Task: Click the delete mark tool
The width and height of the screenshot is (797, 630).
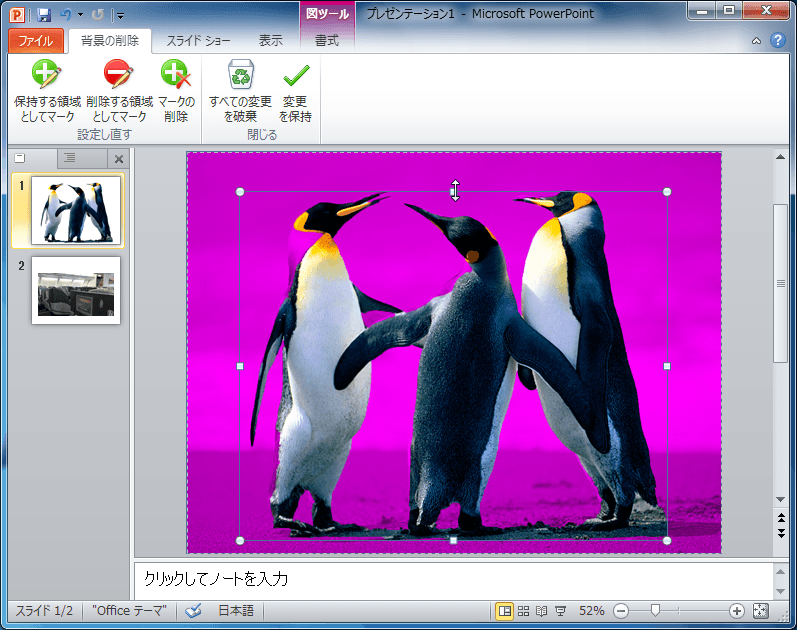Action: [176, 92]
